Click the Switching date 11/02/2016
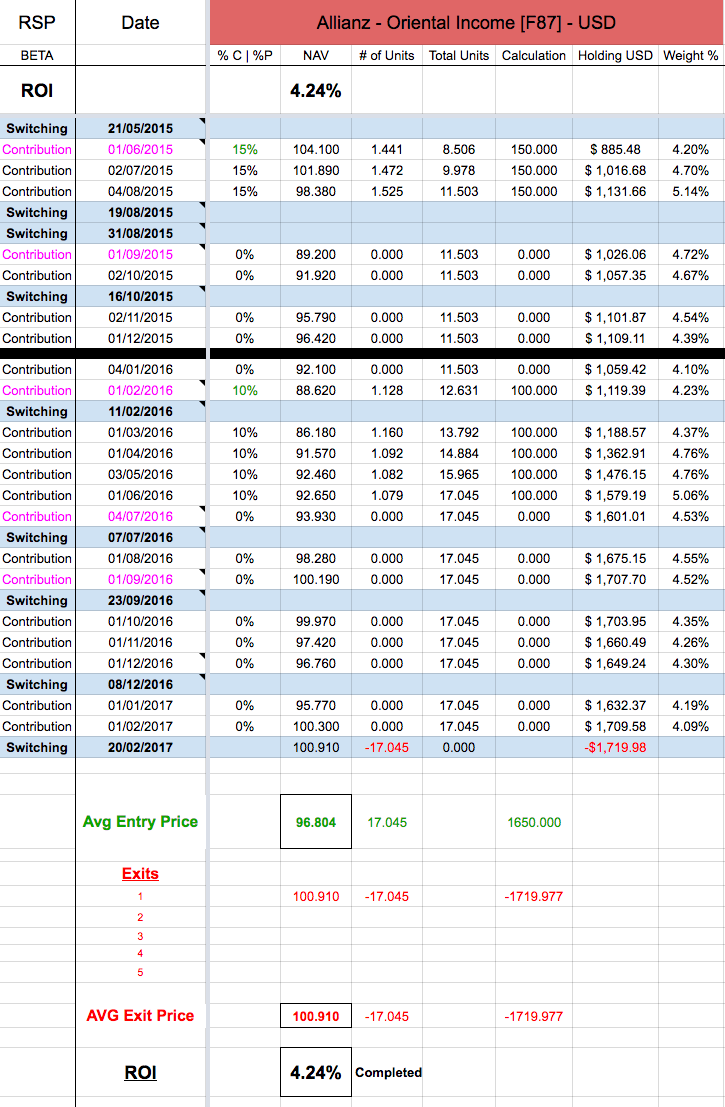 coord(140,412)
